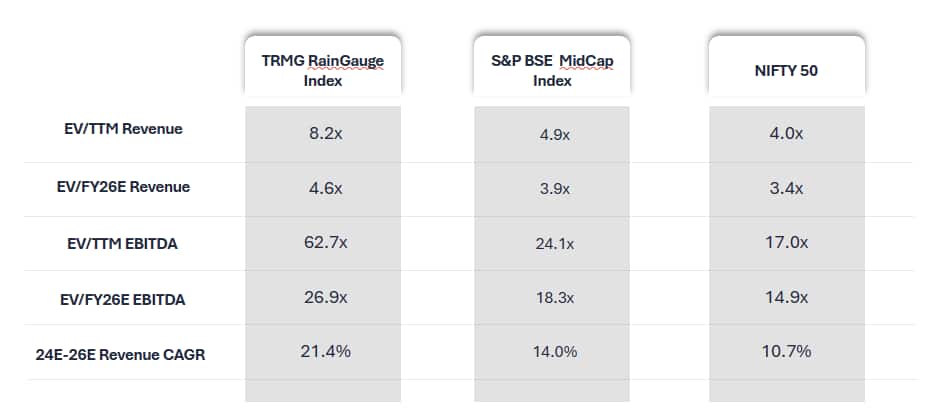Screen dimensions: 934x418
Task: Select the S&P BSE MidCap Index header
Action: (x=552, y=70)
